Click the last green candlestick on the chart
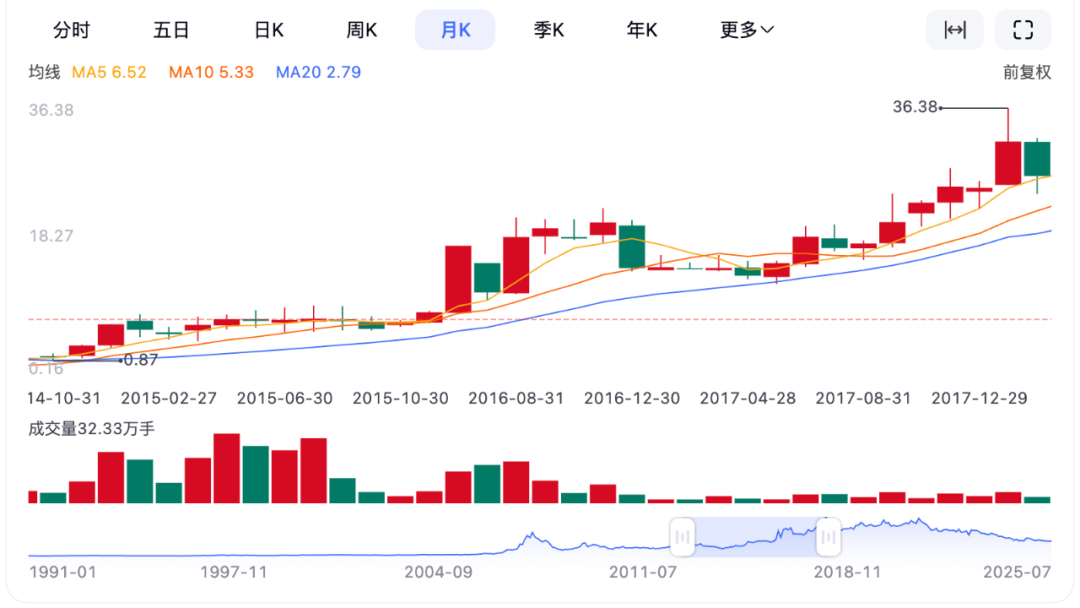 (1037, 159)
